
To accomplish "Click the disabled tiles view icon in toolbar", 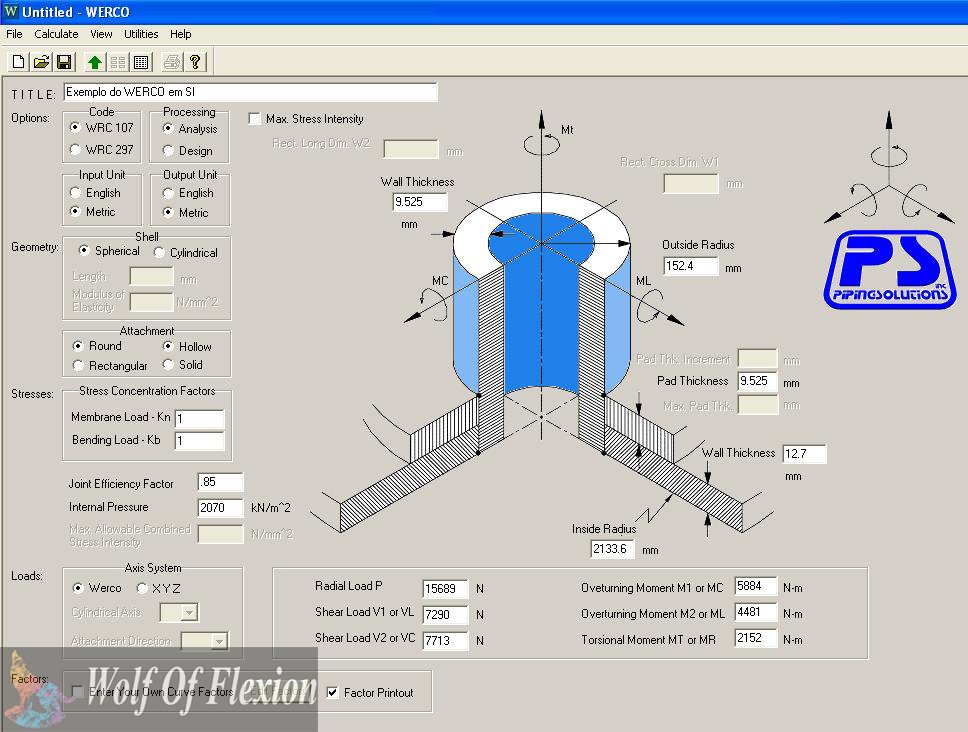I will pyautogui.click(x=118, y=62).
